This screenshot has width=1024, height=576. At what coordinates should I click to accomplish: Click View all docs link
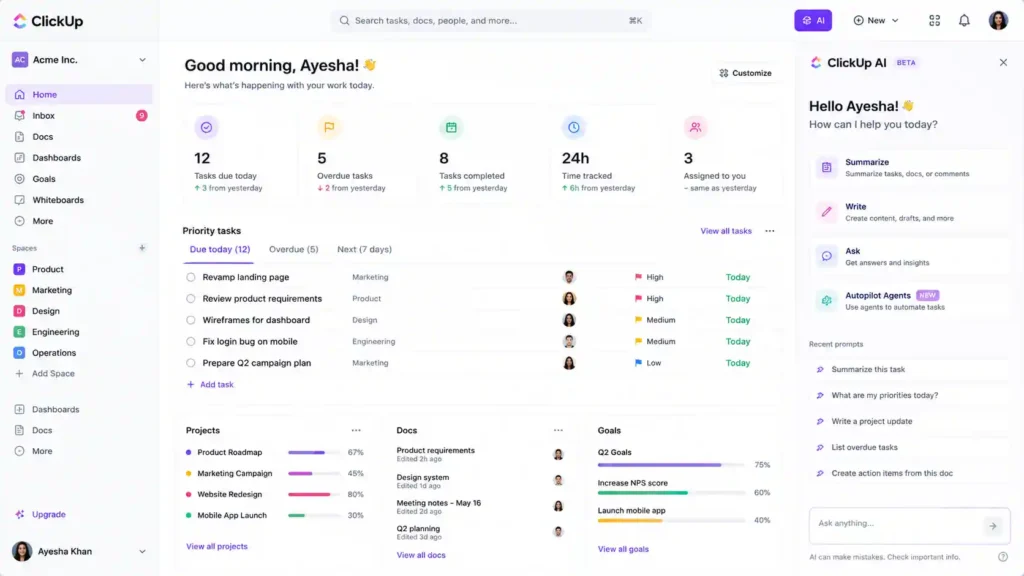pos(421,555)
